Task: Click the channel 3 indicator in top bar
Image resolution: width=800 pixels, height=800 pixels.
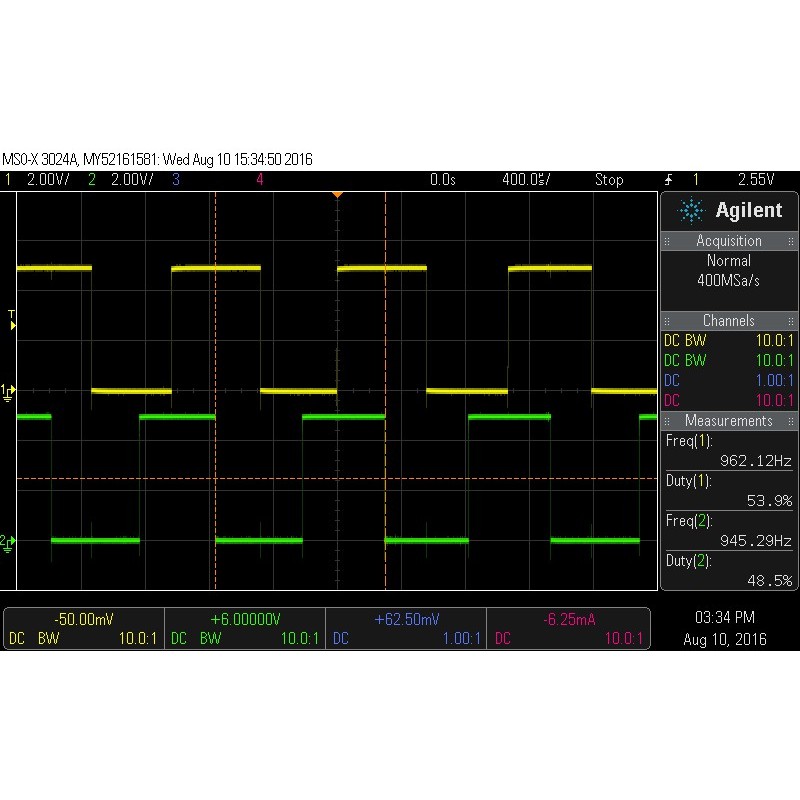Action: point(176,180)
